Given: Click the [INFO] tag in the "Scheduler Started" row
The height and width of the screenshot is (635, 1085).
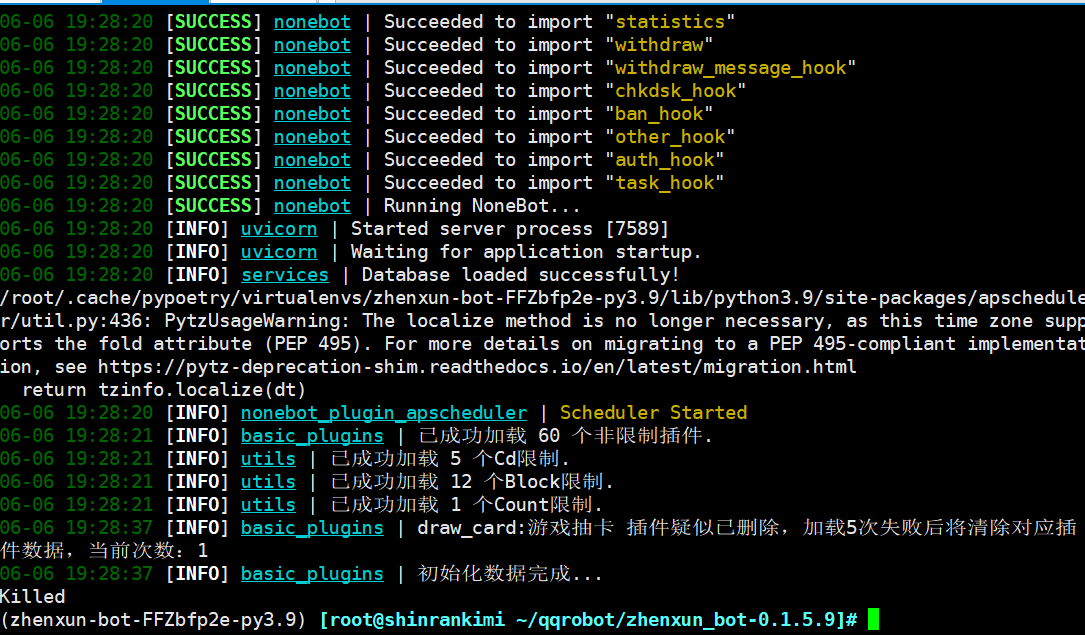Looking at the screenshot, I should [x=197, y=413].
